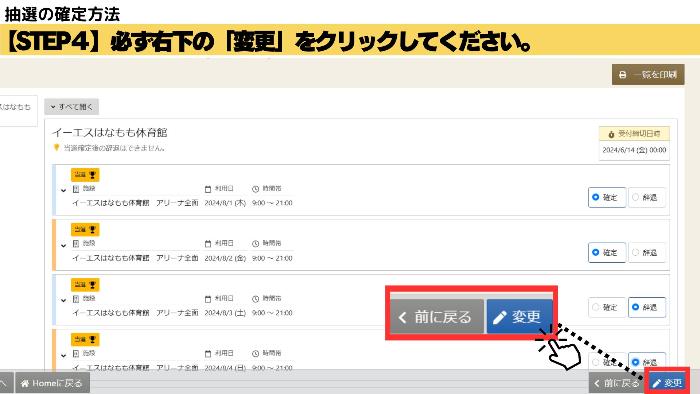Screen dimensions: 700x394
Task: Select 辞退 for the 2024/8/2 (金) row
Action: pyautogui.click(x=646, y=253)
